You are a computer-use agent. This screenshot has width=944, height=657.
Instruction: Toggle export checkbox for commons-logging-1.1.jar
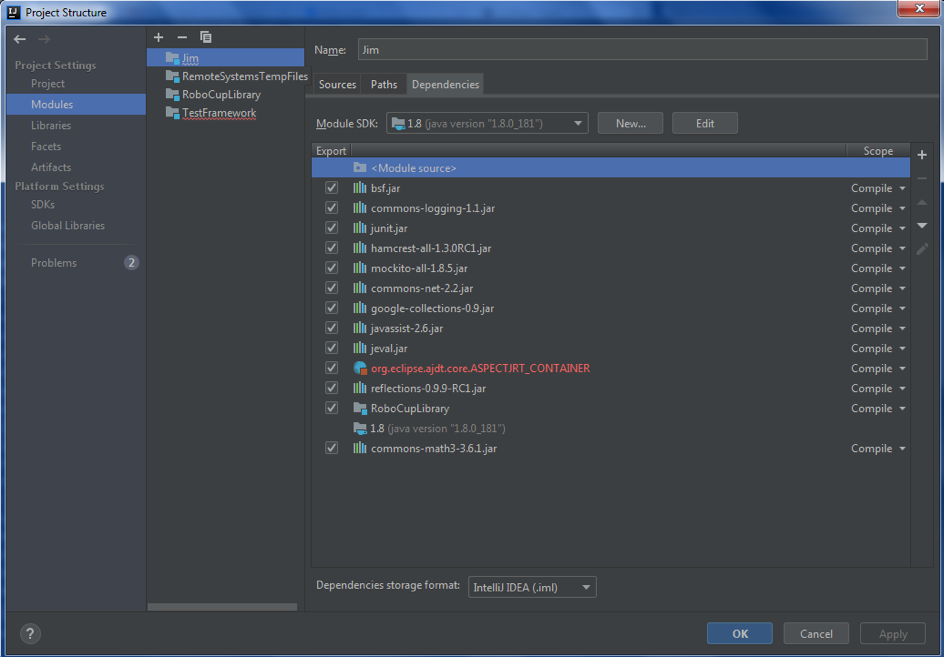point(331,208)
